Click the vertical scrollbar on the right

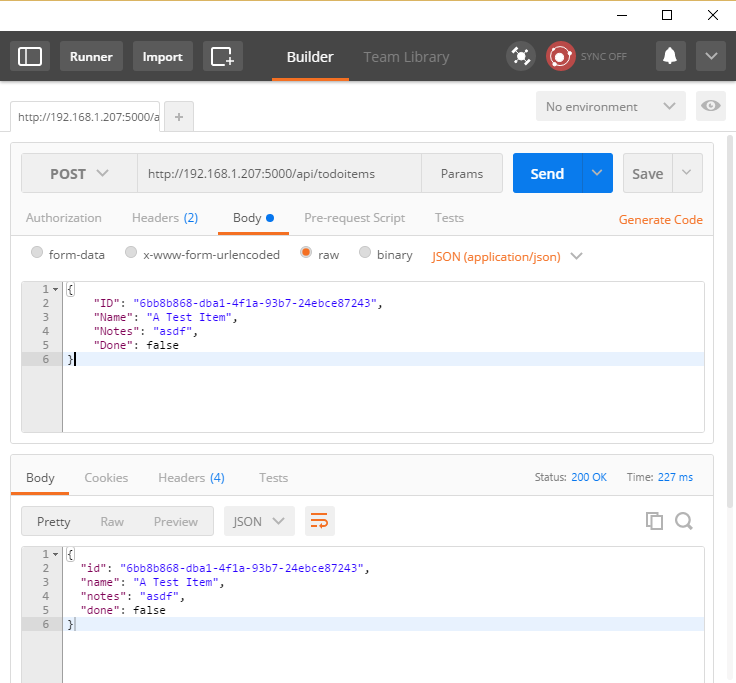point(730,322)
